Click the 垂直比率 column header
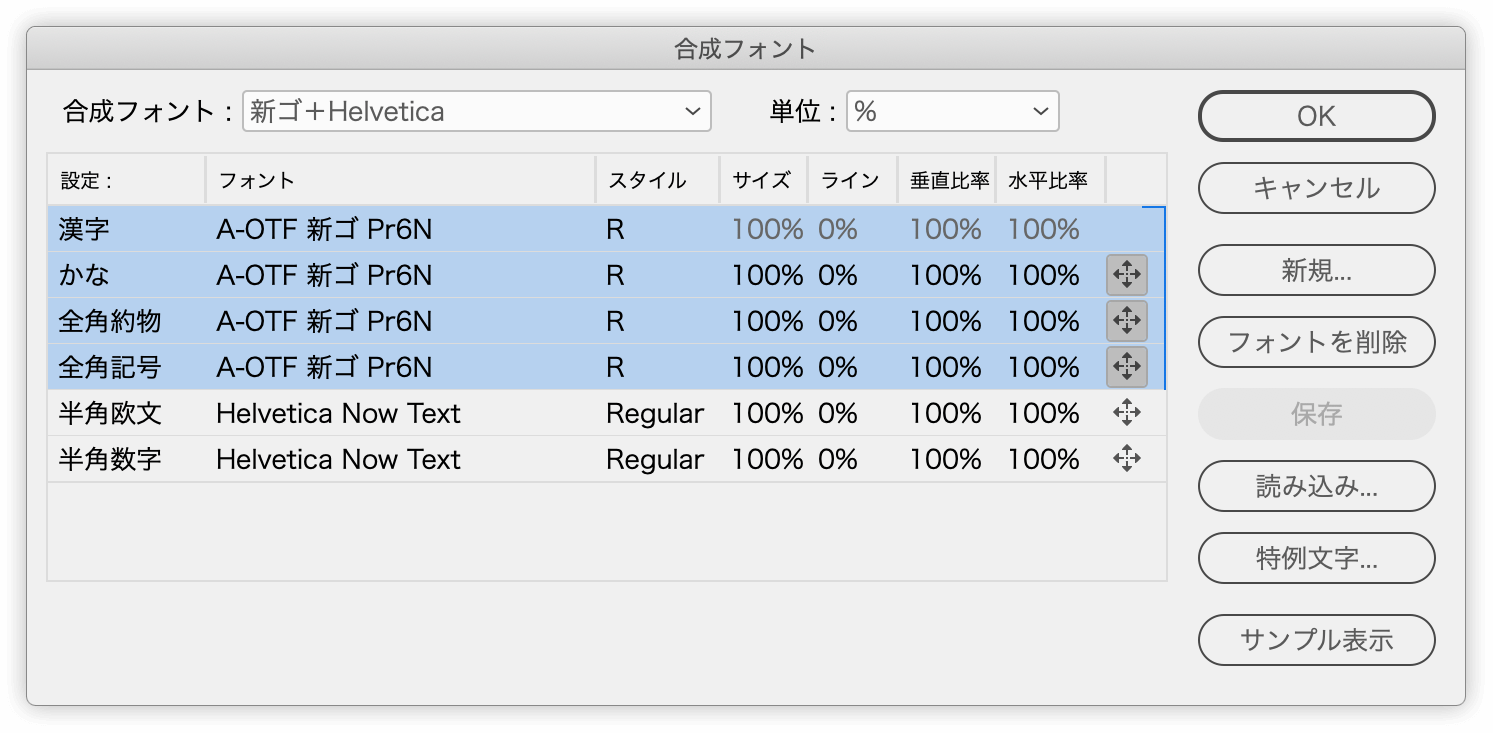Viewport: 1493px width, 733px height. (x=947, y=180)
